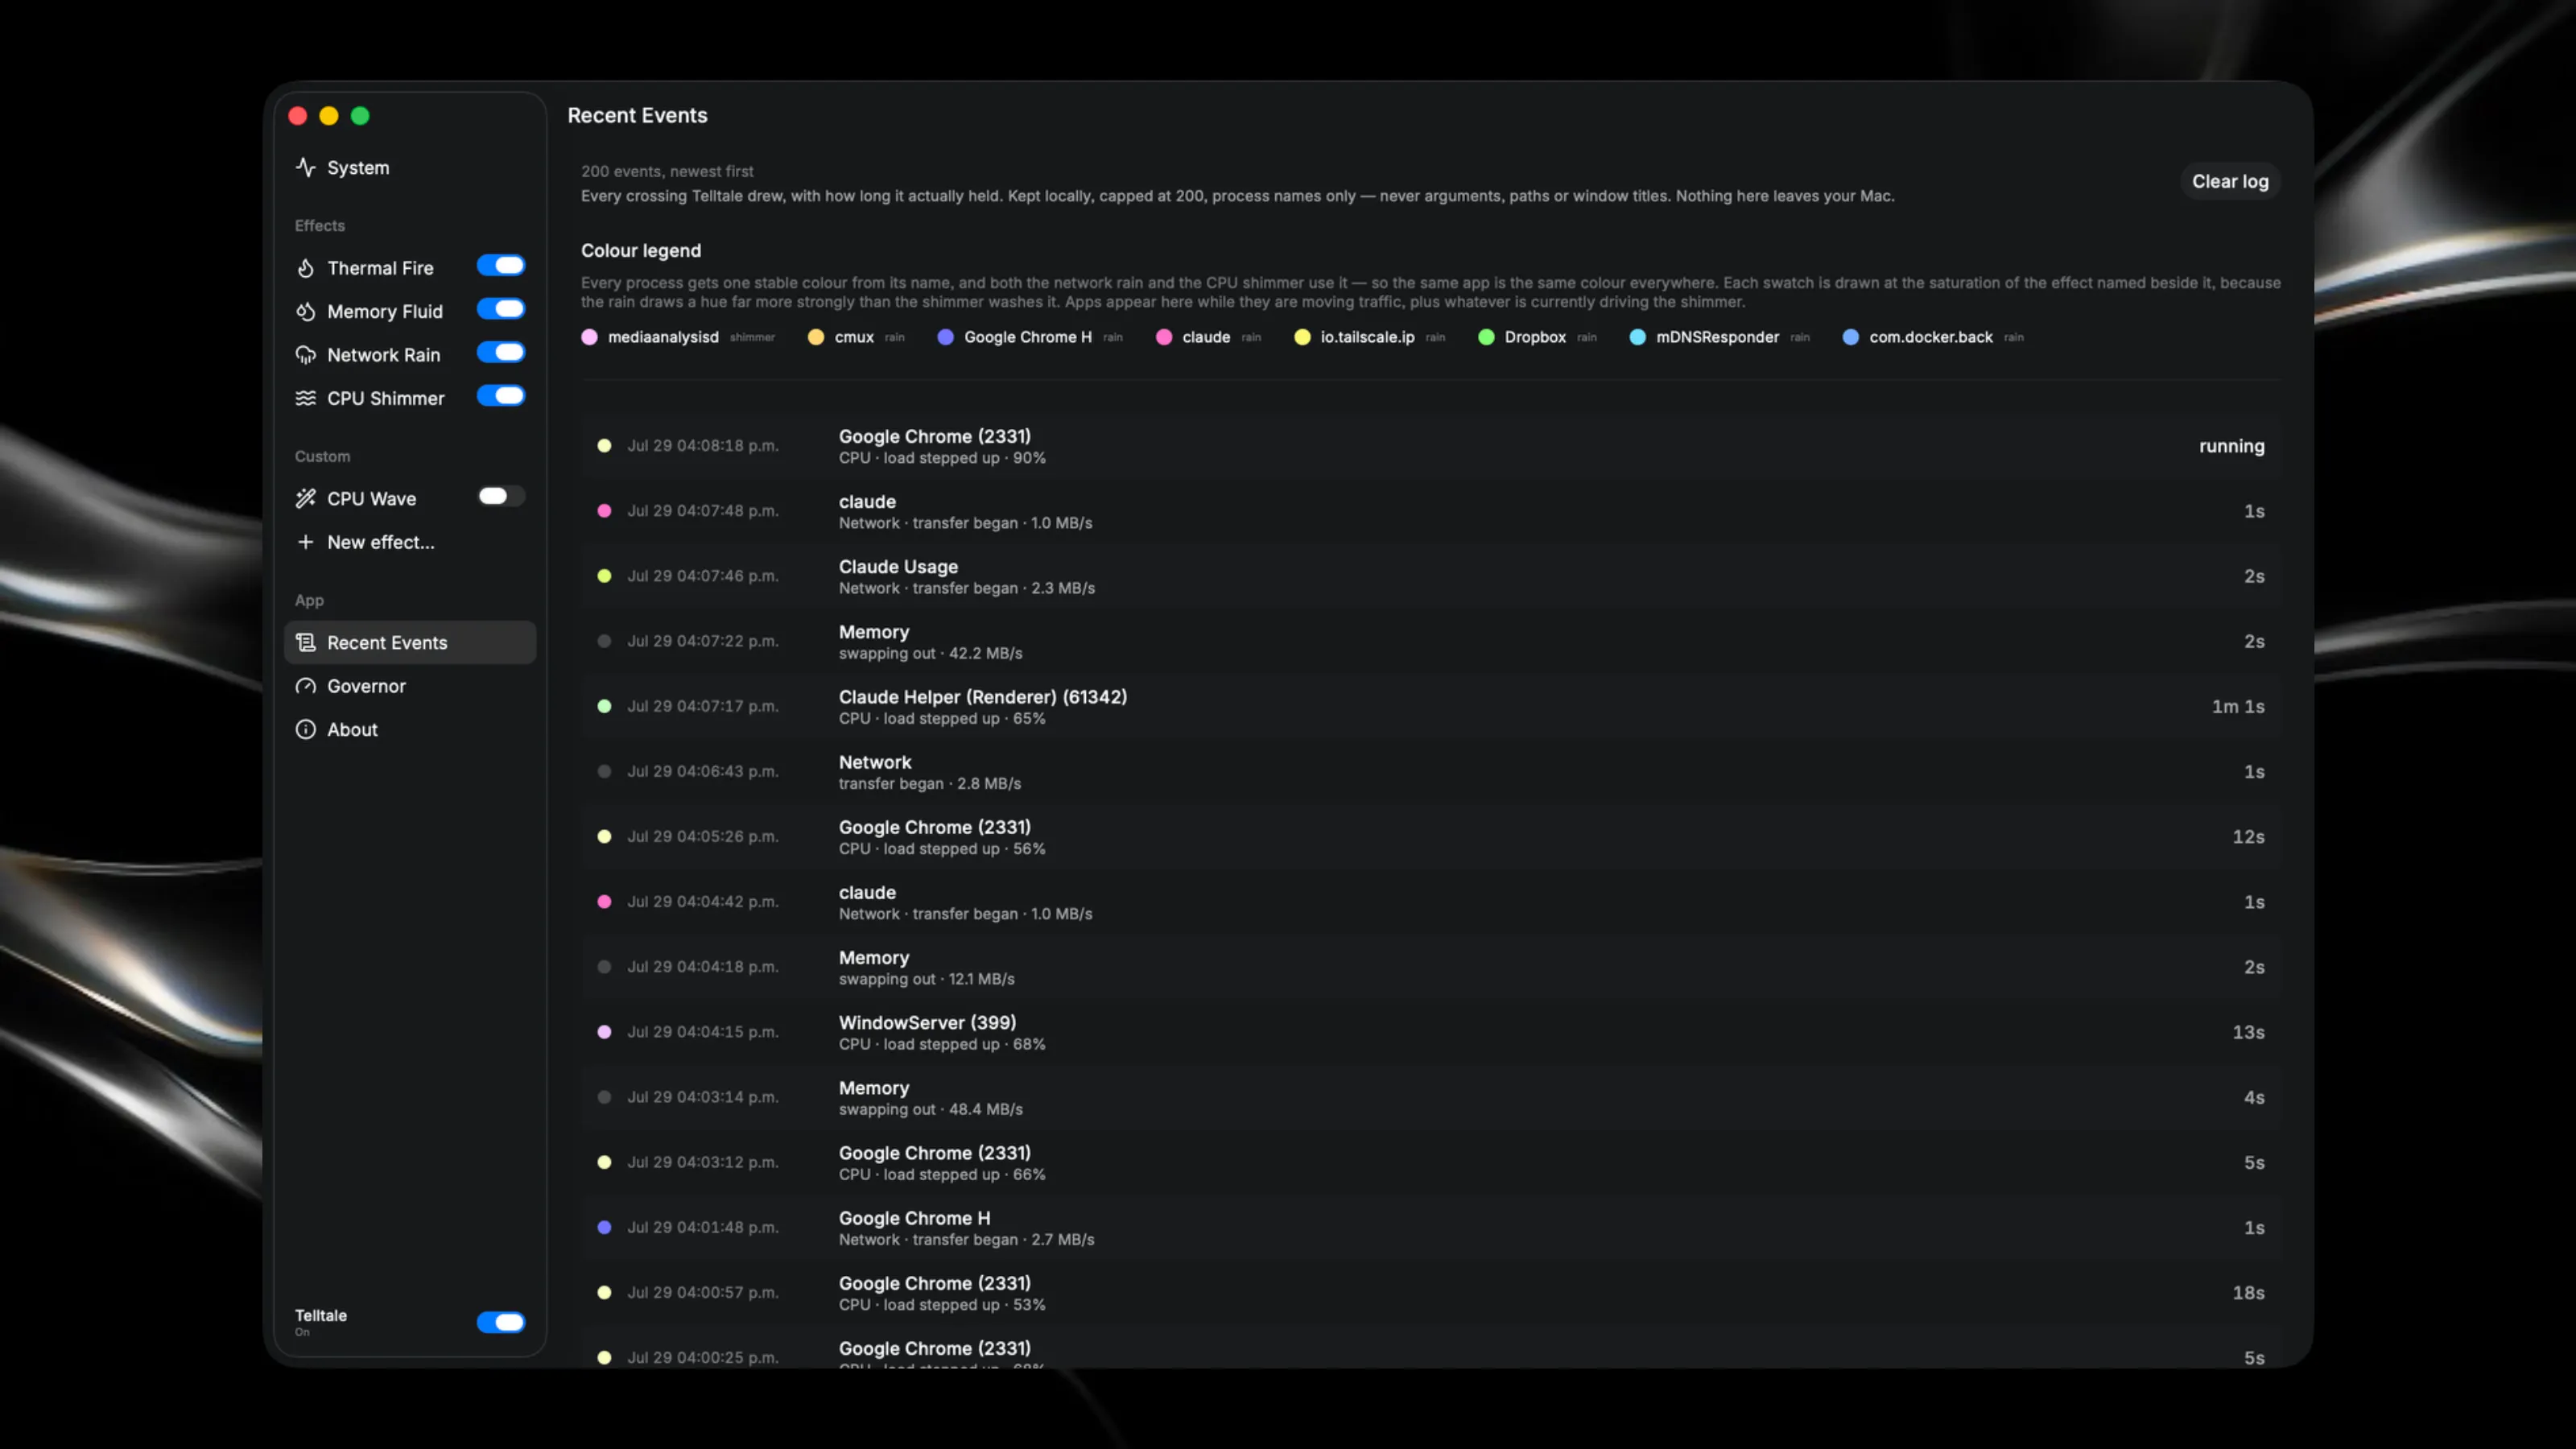2576x1449 pixels.
Task: Click the Governor gauge icon
Action: [x=305, y=686]
